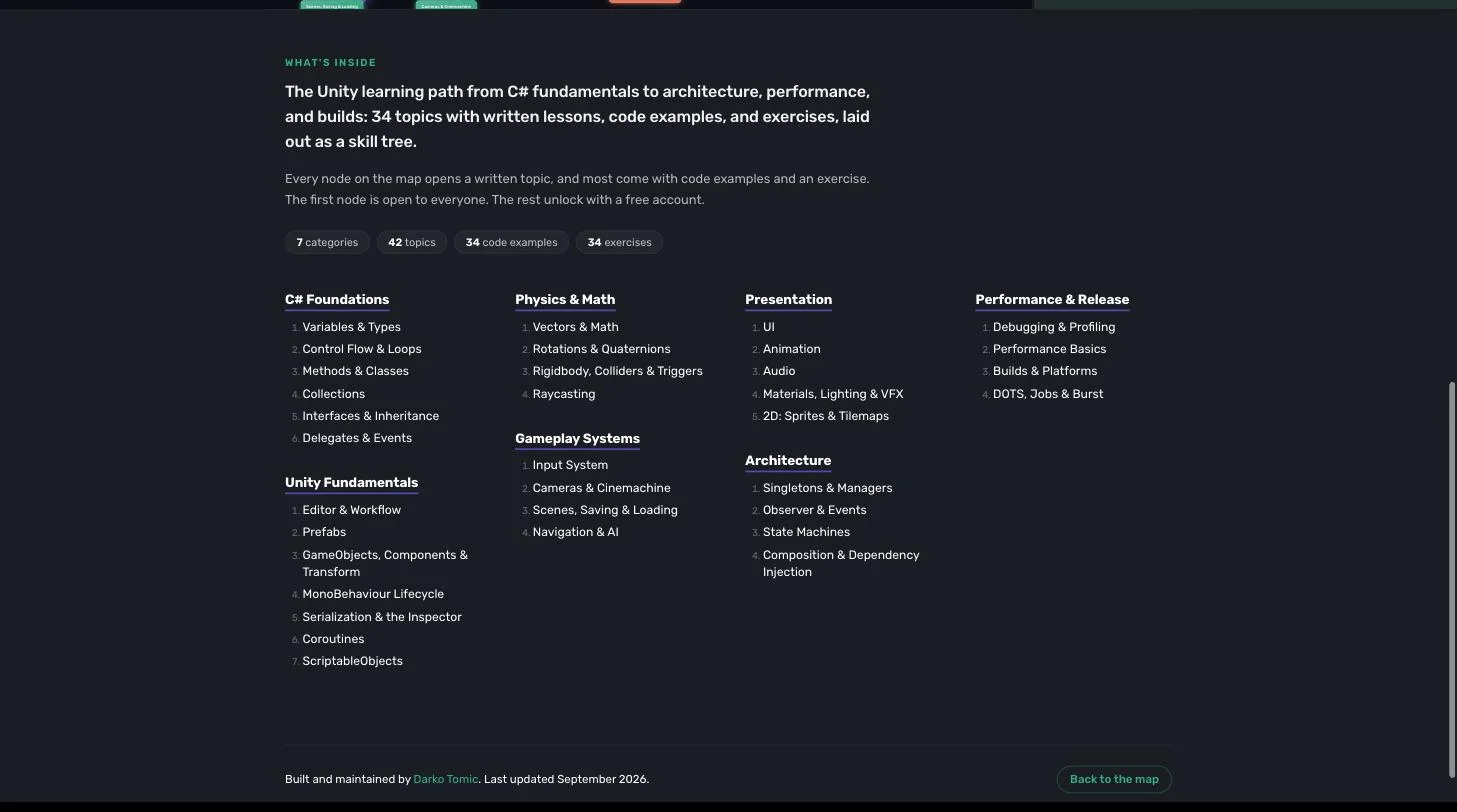The height and width of the screenshot is (812, 1457).
Task: Open the Input System topic
Action: pyautogui.click(x=570, y=465)
